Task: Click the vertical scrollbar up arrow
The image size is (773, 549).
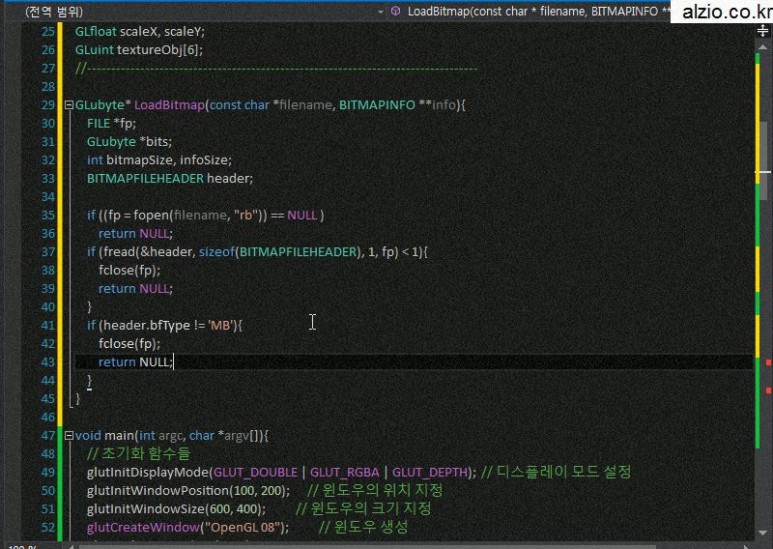Action: coord(762,47)
